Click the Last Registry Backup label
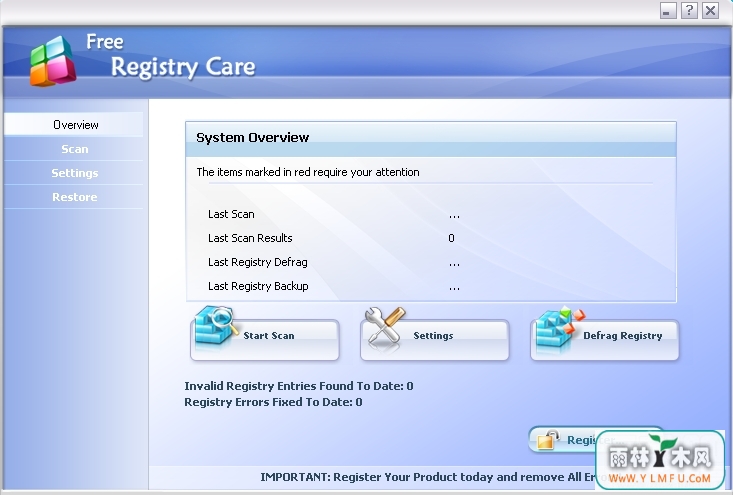Image resolution: width=733 pixels, height=495 pixels. [258, 286]
